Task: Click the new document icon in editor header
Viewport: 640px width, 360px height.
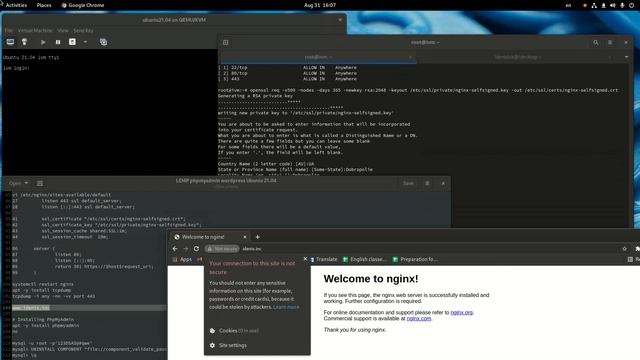Action: (40, 183)
